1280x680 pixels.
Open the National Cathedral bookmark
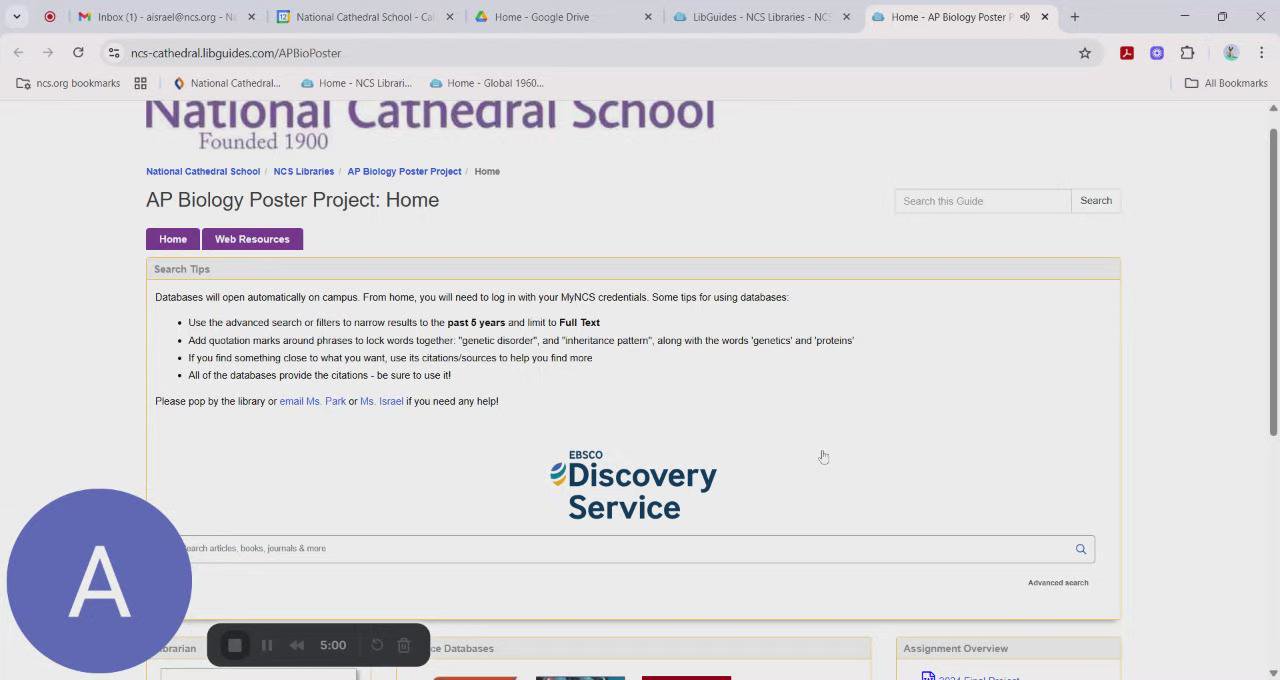pos(227,83)
